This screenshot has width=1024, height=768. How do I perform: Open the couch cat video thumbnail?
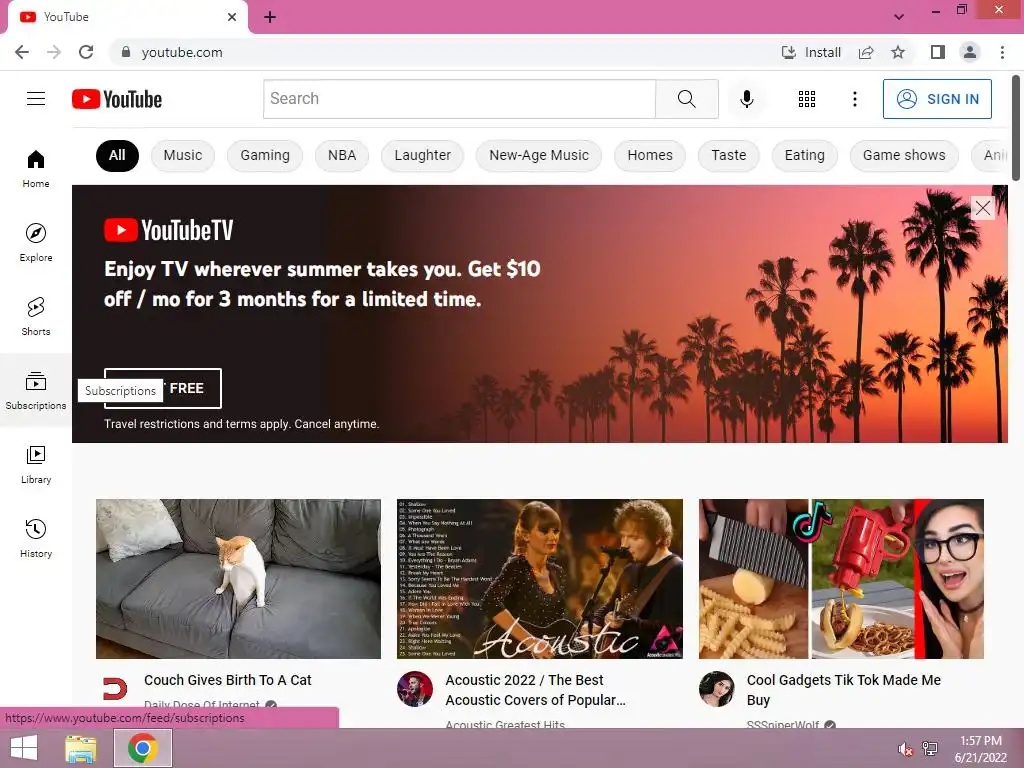click(238, 579)
